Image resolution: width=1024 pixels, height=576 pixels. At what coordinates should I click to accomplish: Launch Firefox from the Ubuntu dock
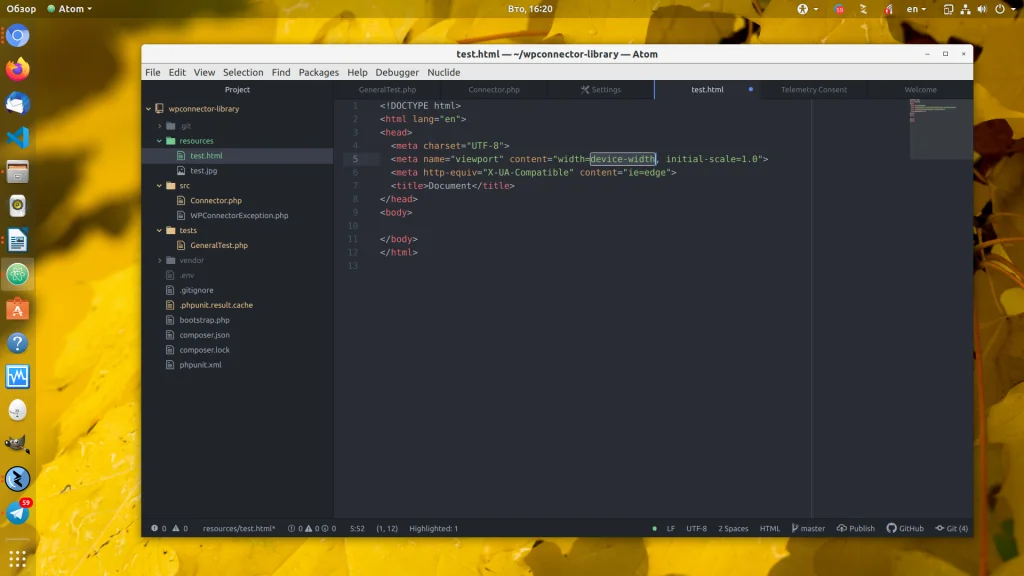coord(17,70)
